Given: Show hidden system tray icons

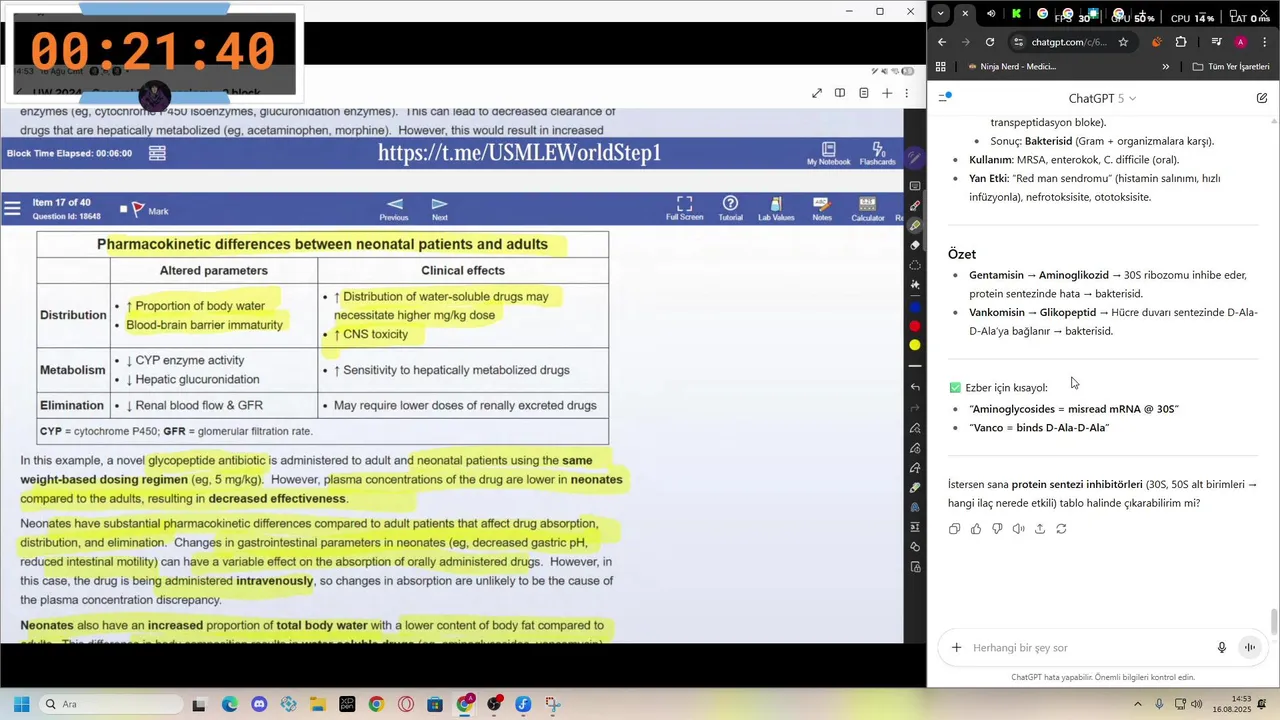Looking at the screenshot, I should coord(1137,704).
